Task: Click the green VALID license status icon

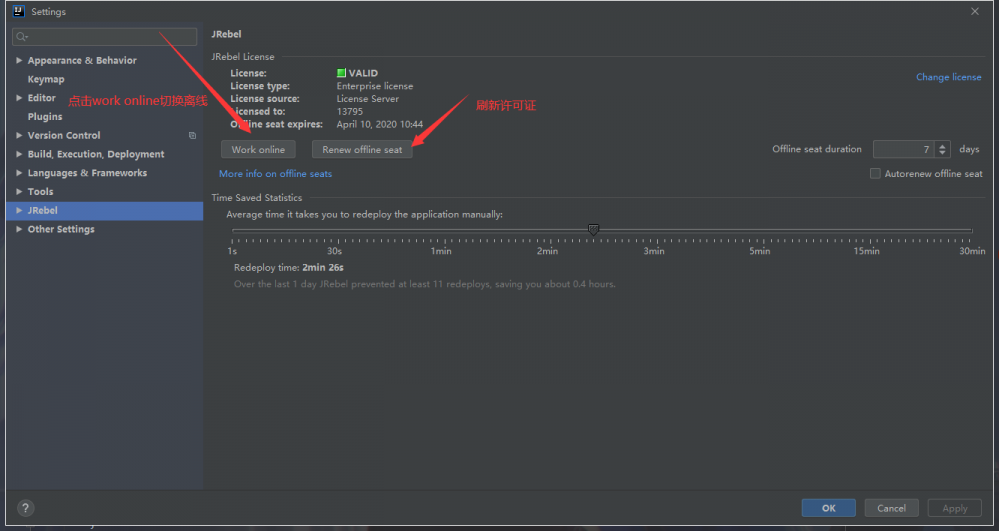Action: 341,73
